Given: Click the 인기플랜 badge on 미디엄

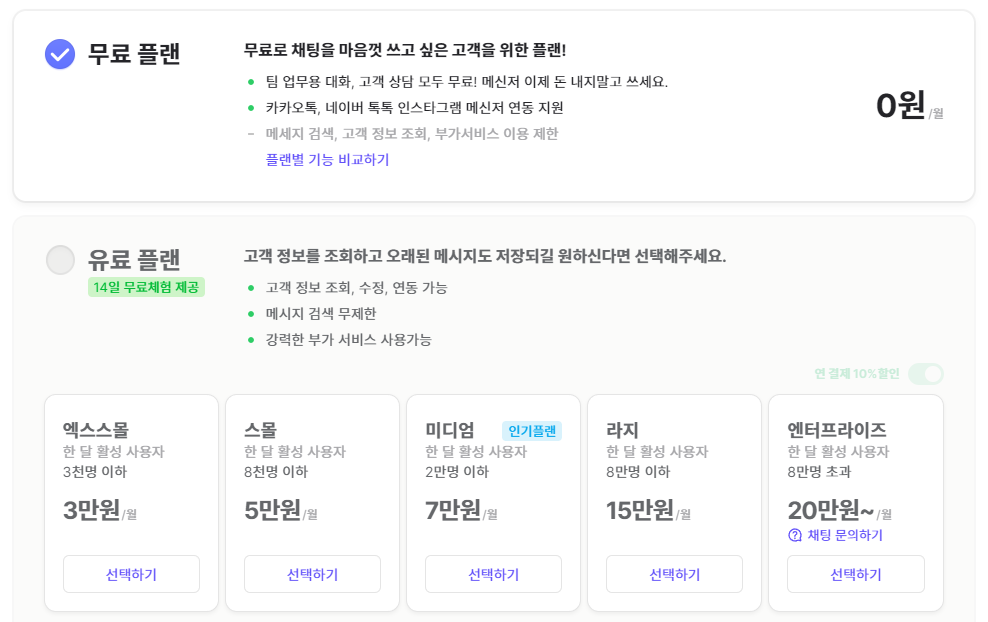Looking at the screenshot, I should coord(532,431).
